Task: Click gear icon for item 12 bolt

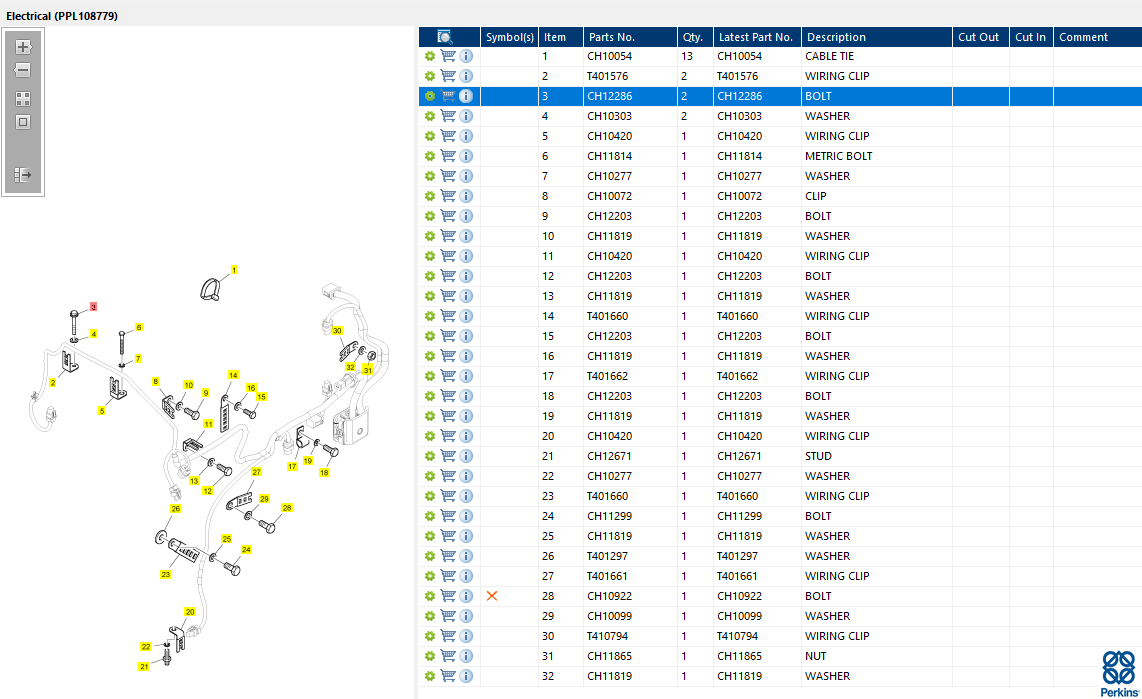Action: [x=430, y=276]
